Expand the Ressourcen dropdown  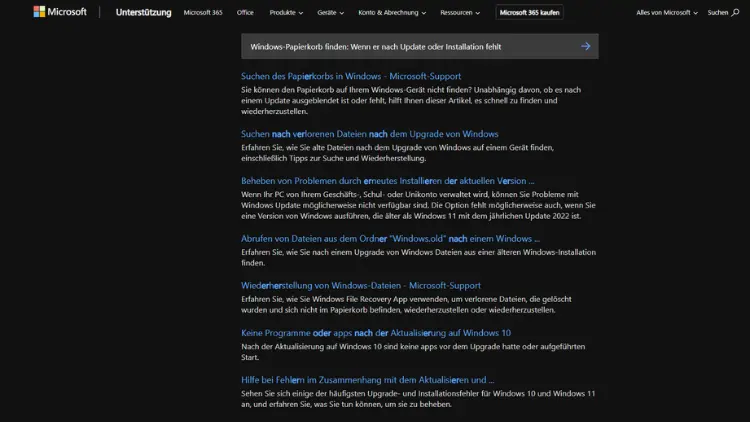click(x=460, y=12)
